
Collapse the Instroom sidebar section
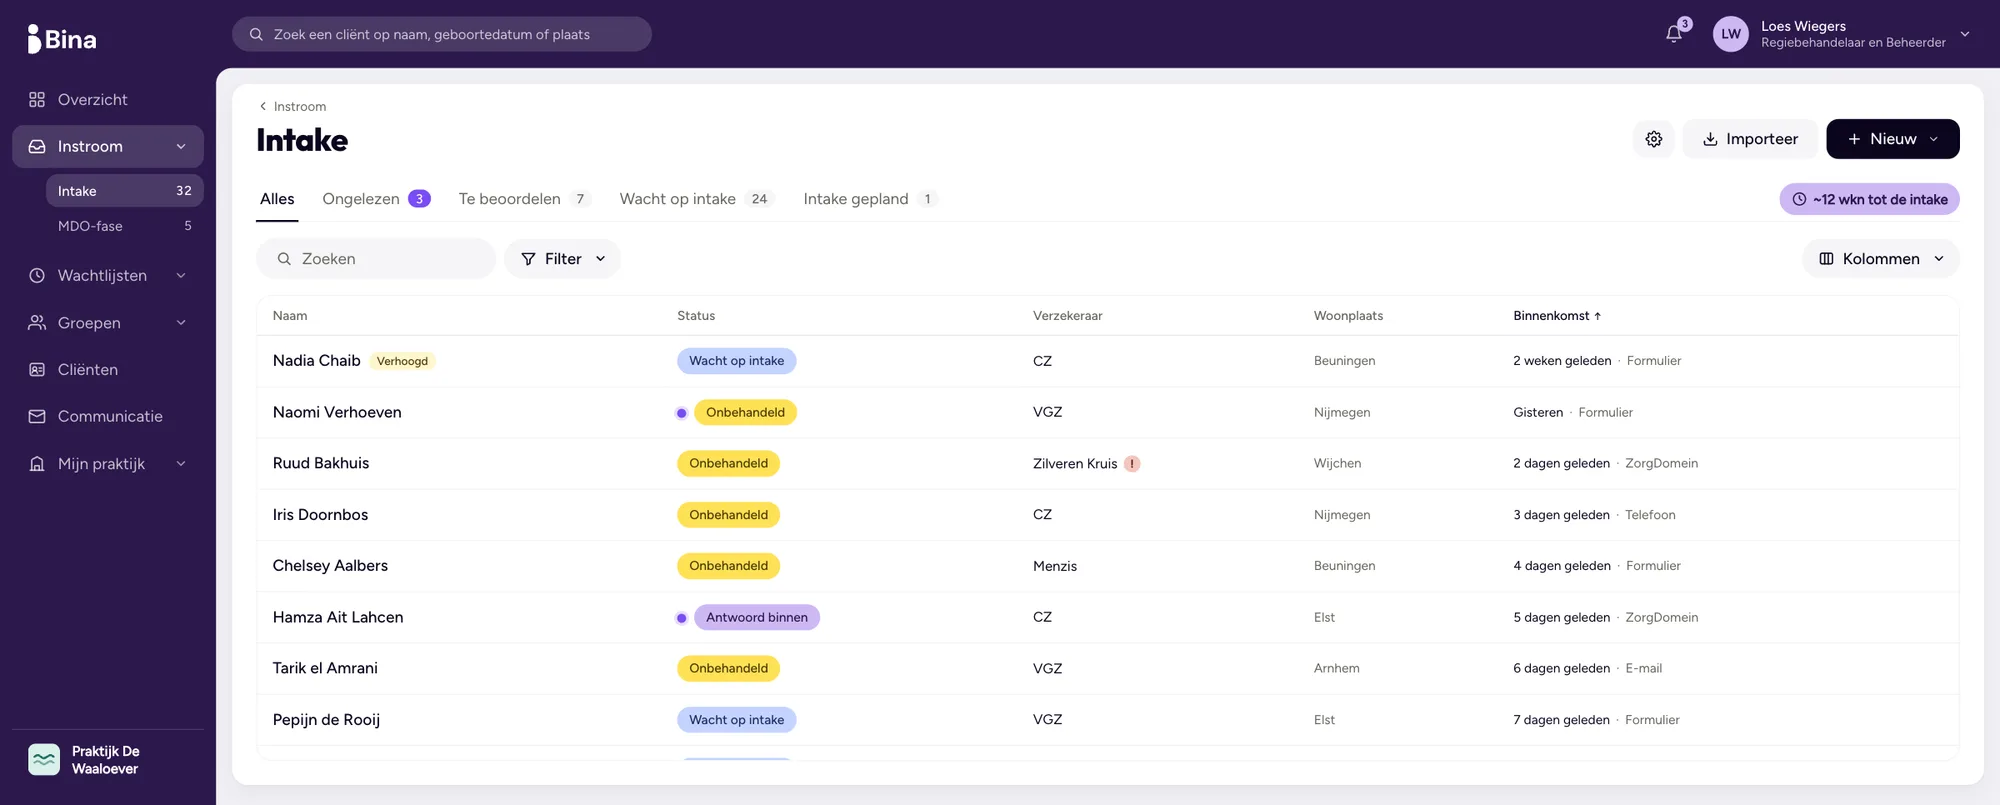click(181, 147)
